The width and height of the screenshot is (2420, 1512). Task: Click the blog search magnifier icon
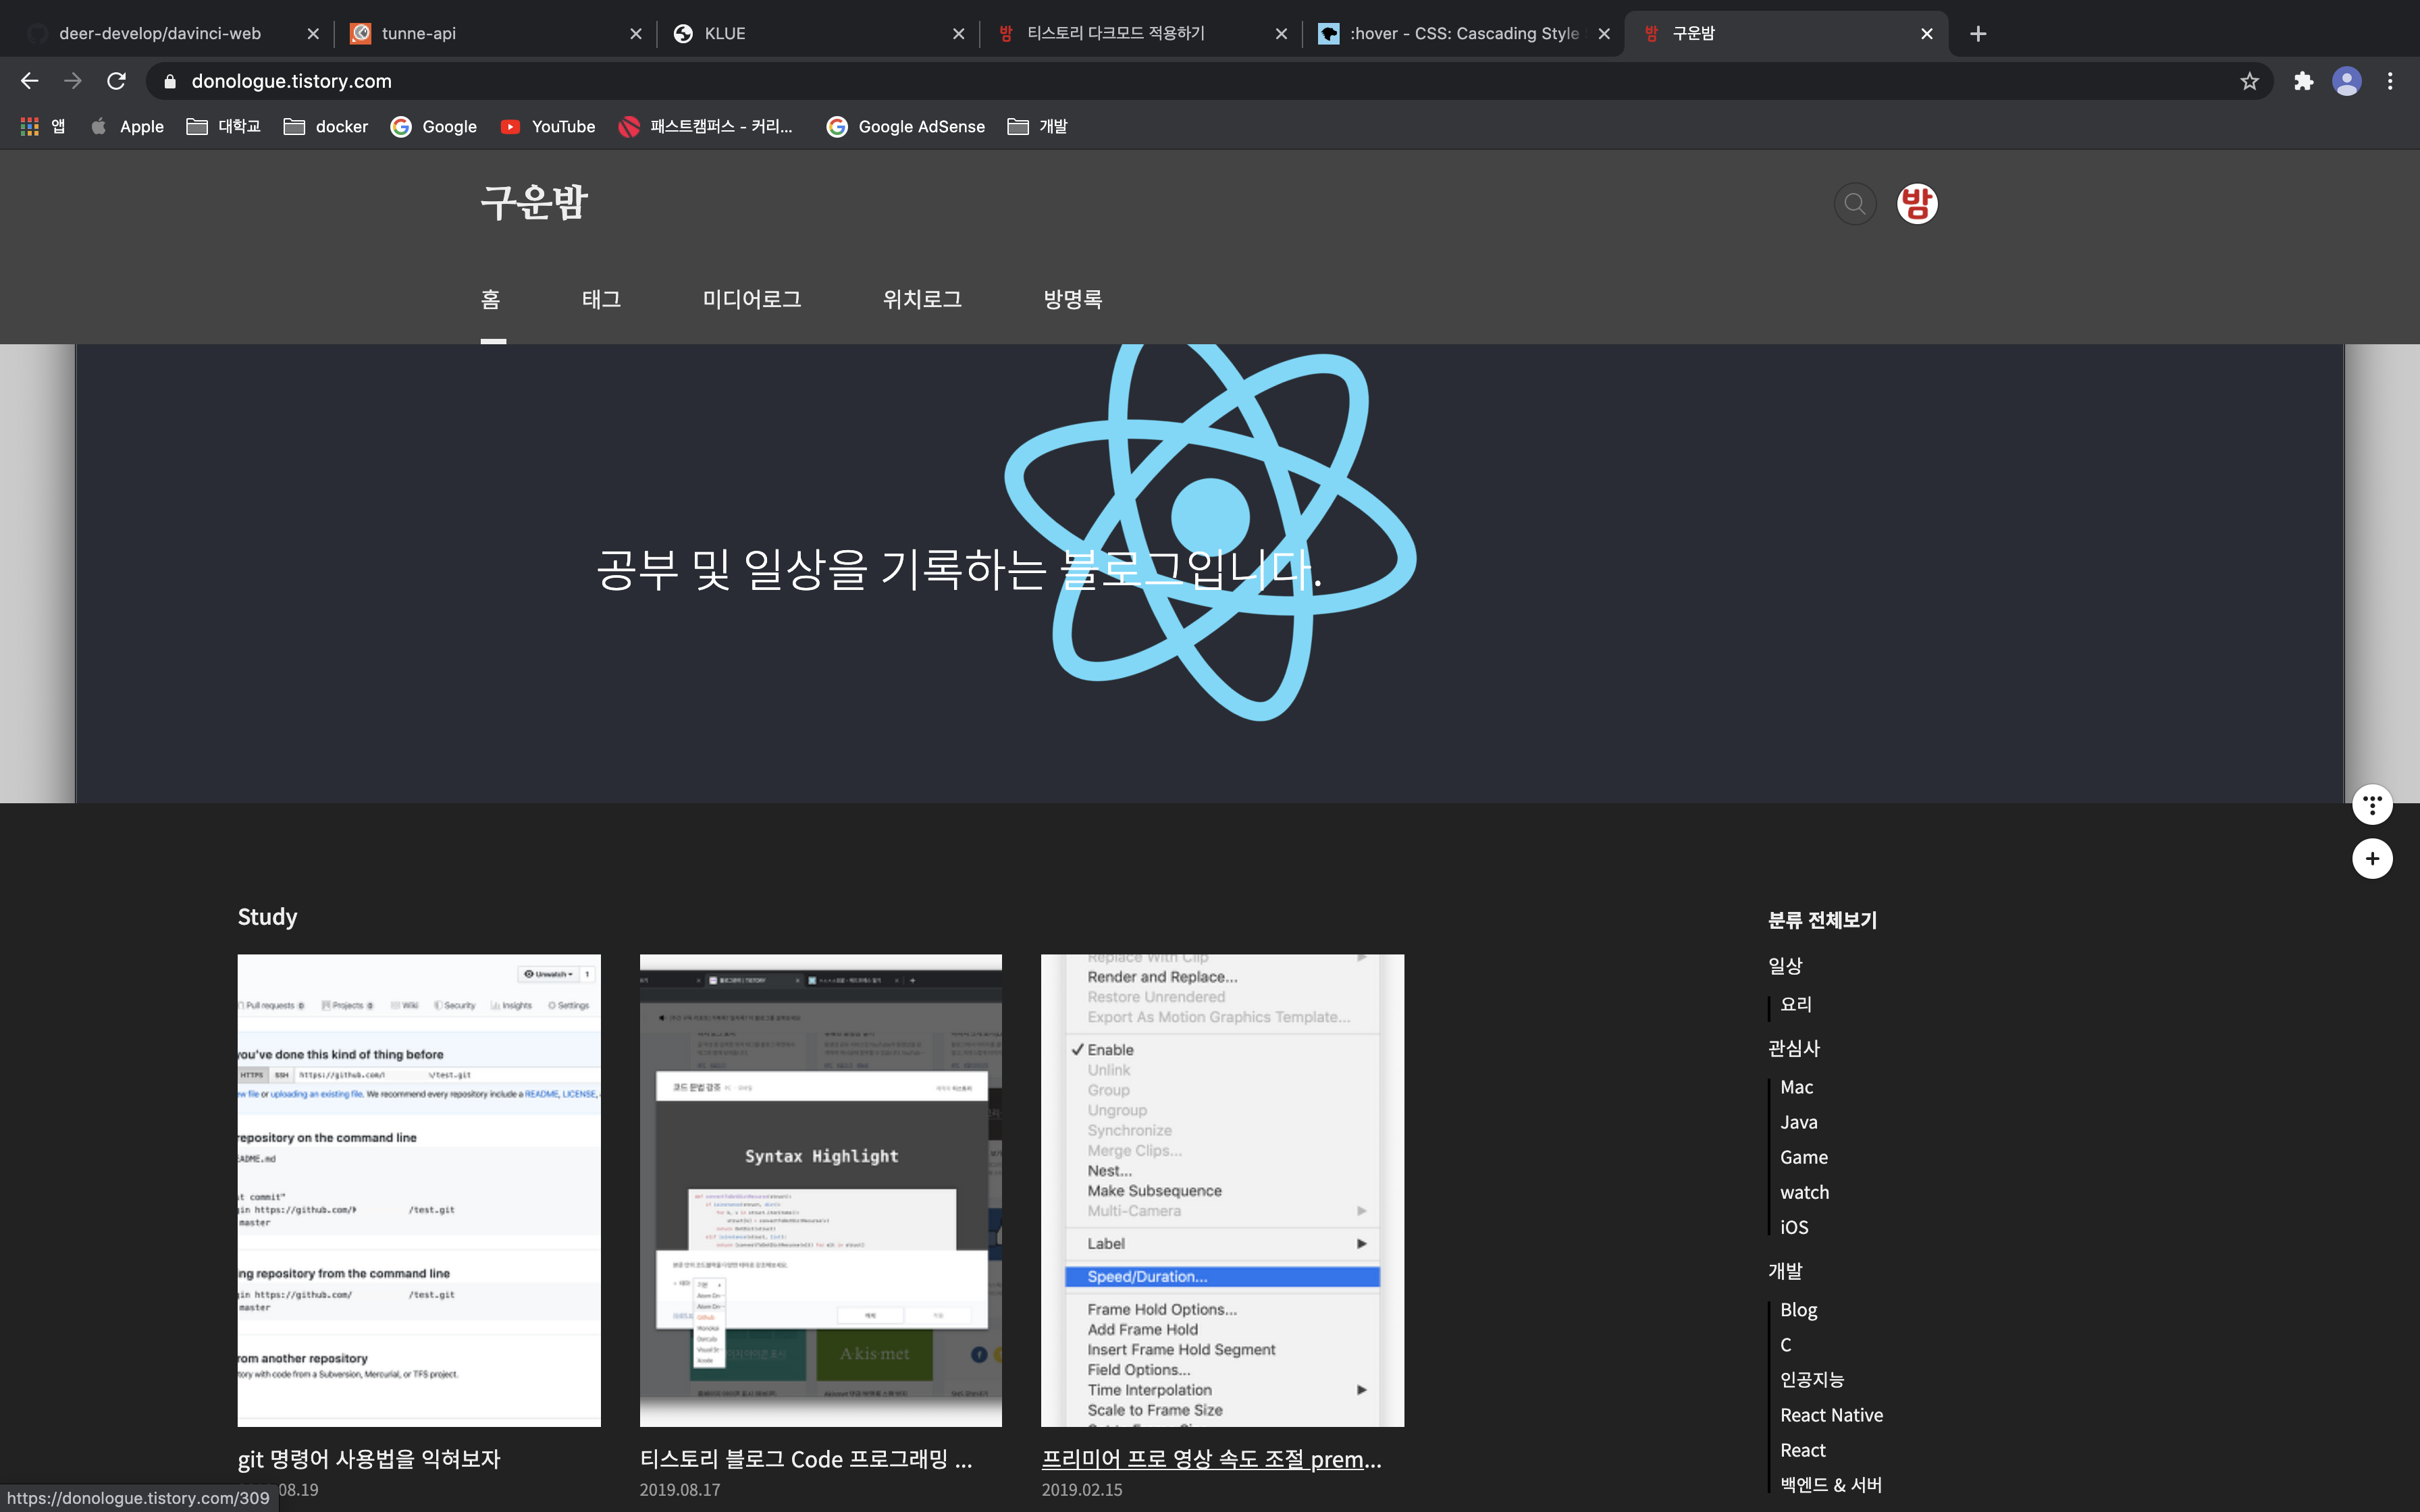pos(1855,204)
